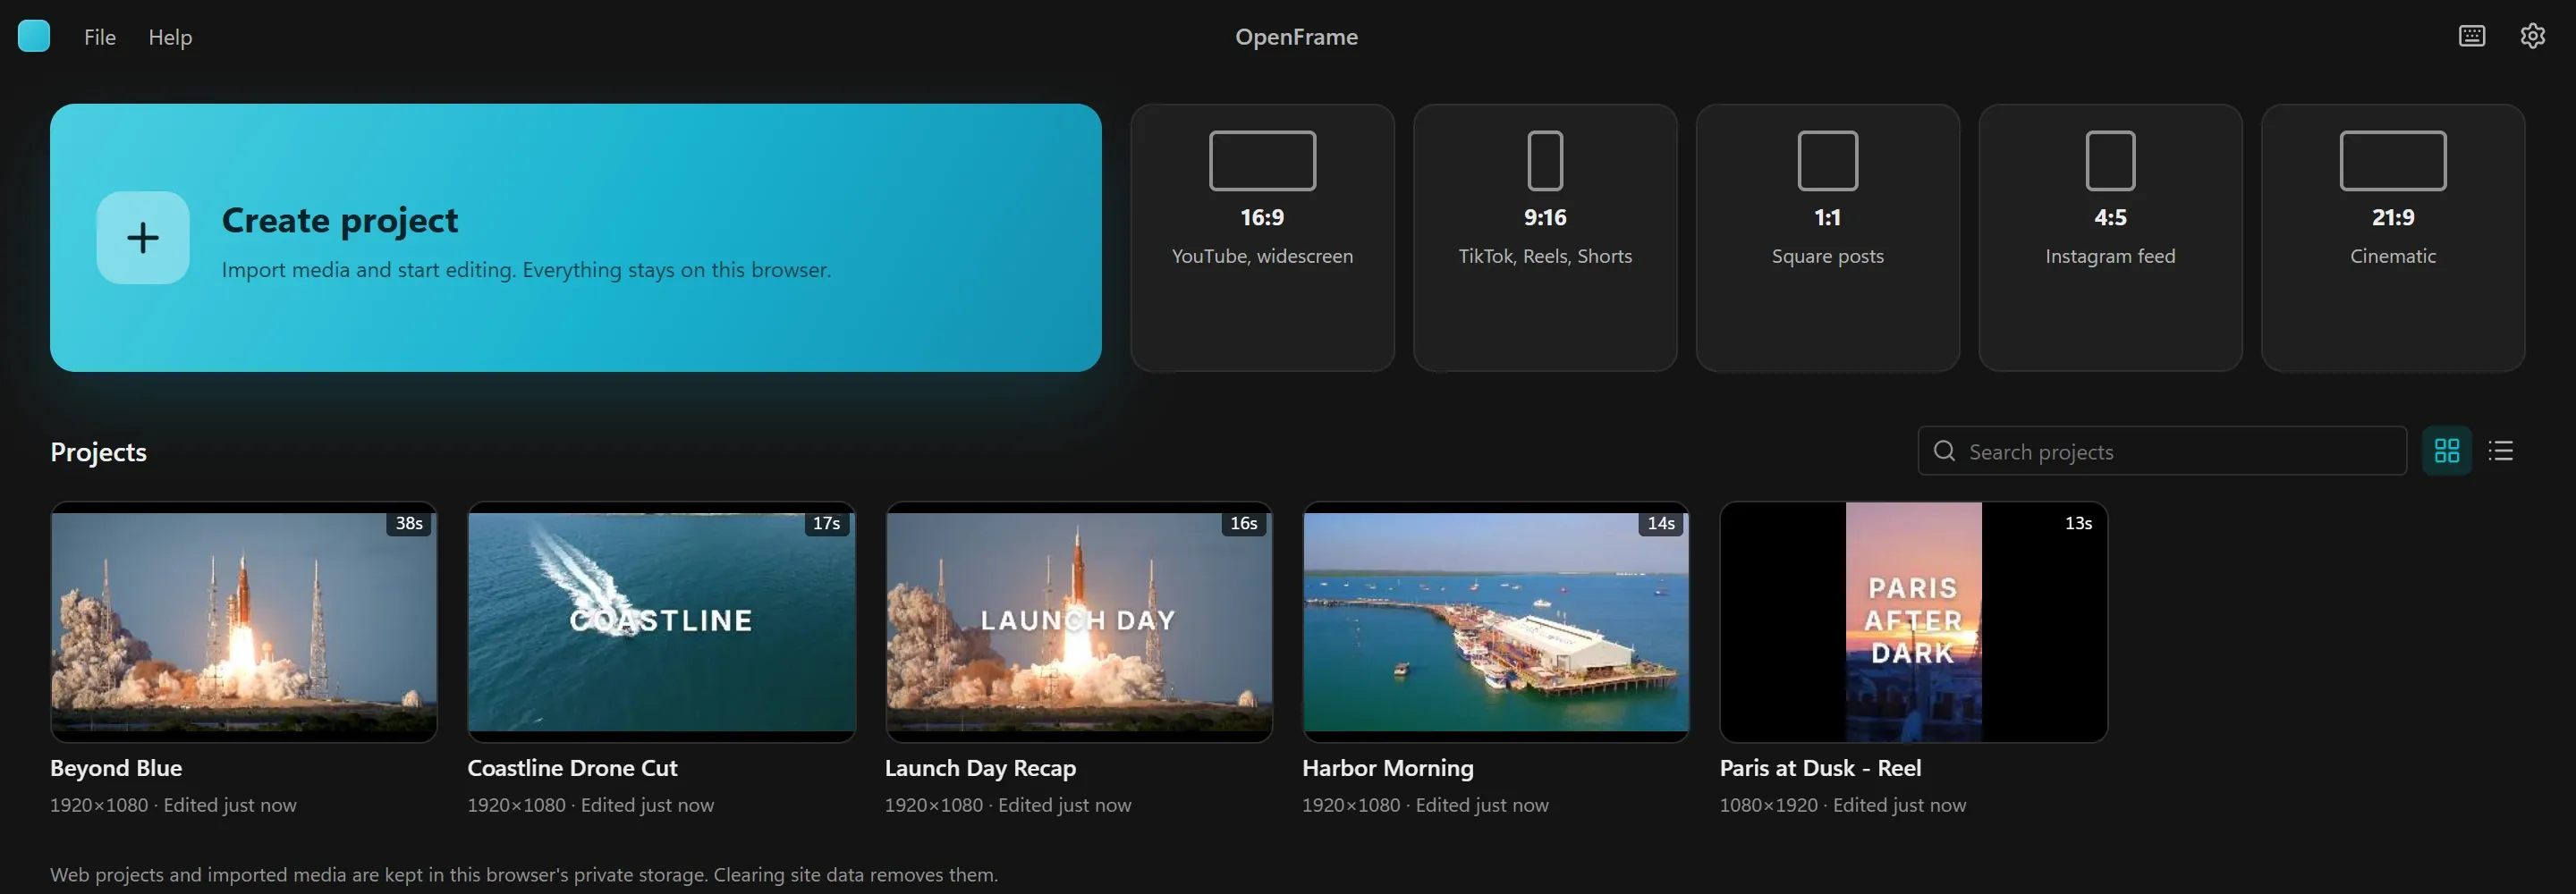Click the OpenFrame title text

click(1296, 37)
